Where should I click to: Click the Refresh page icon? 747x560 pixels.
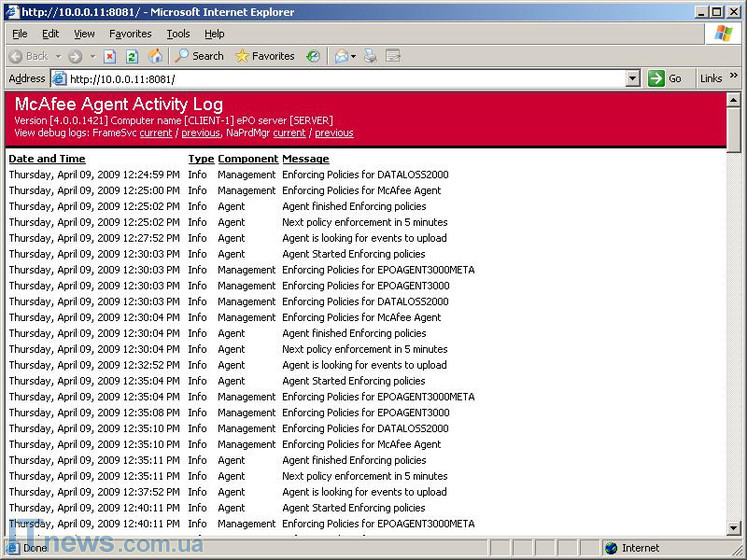(132, 56)
